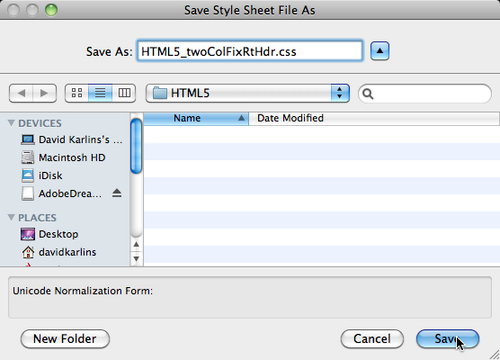Go forward with the right navigation arrow
This screenshot has height=360, width=500.
pyautogui.click(x=45, y=93)
